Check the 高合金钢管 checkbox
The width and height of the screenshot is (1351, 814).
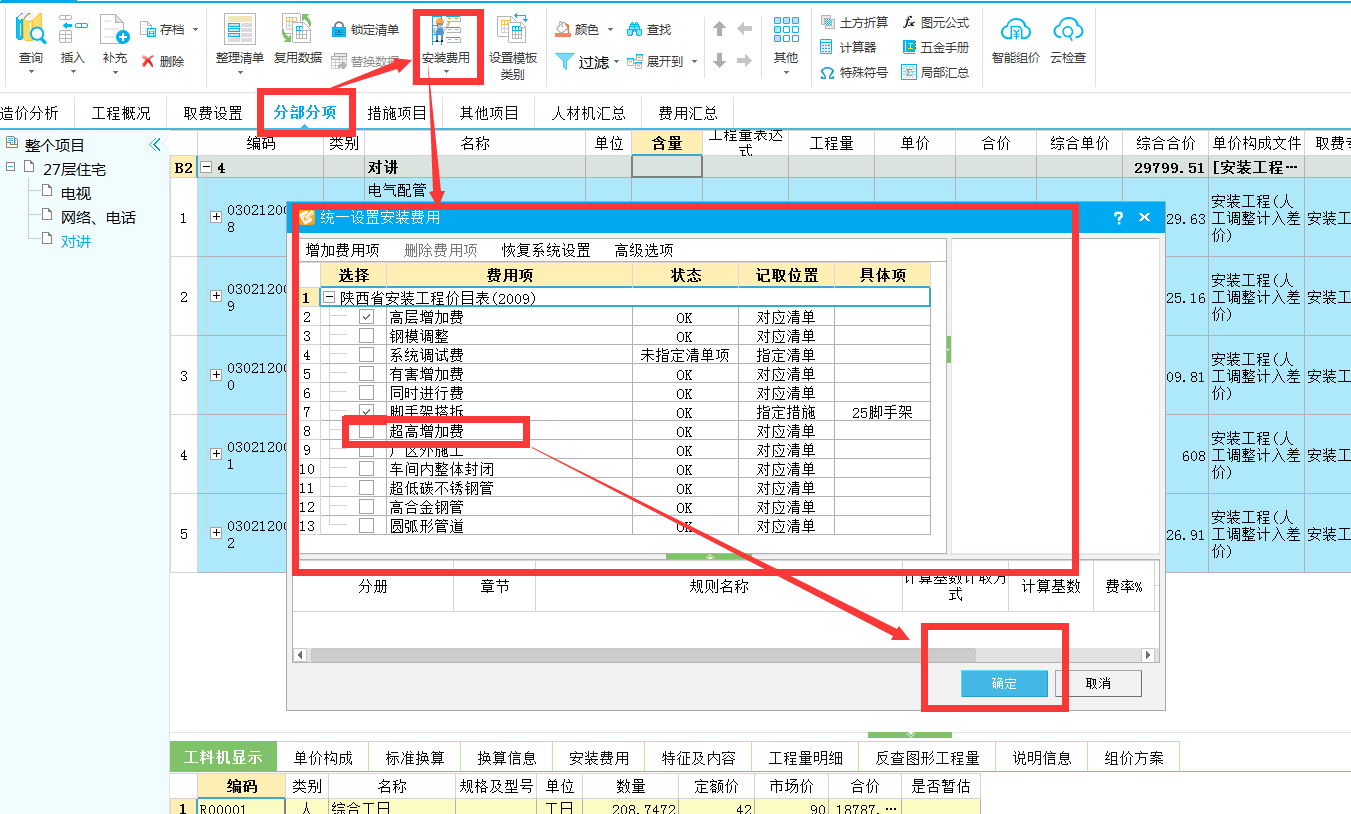(367, 507)
